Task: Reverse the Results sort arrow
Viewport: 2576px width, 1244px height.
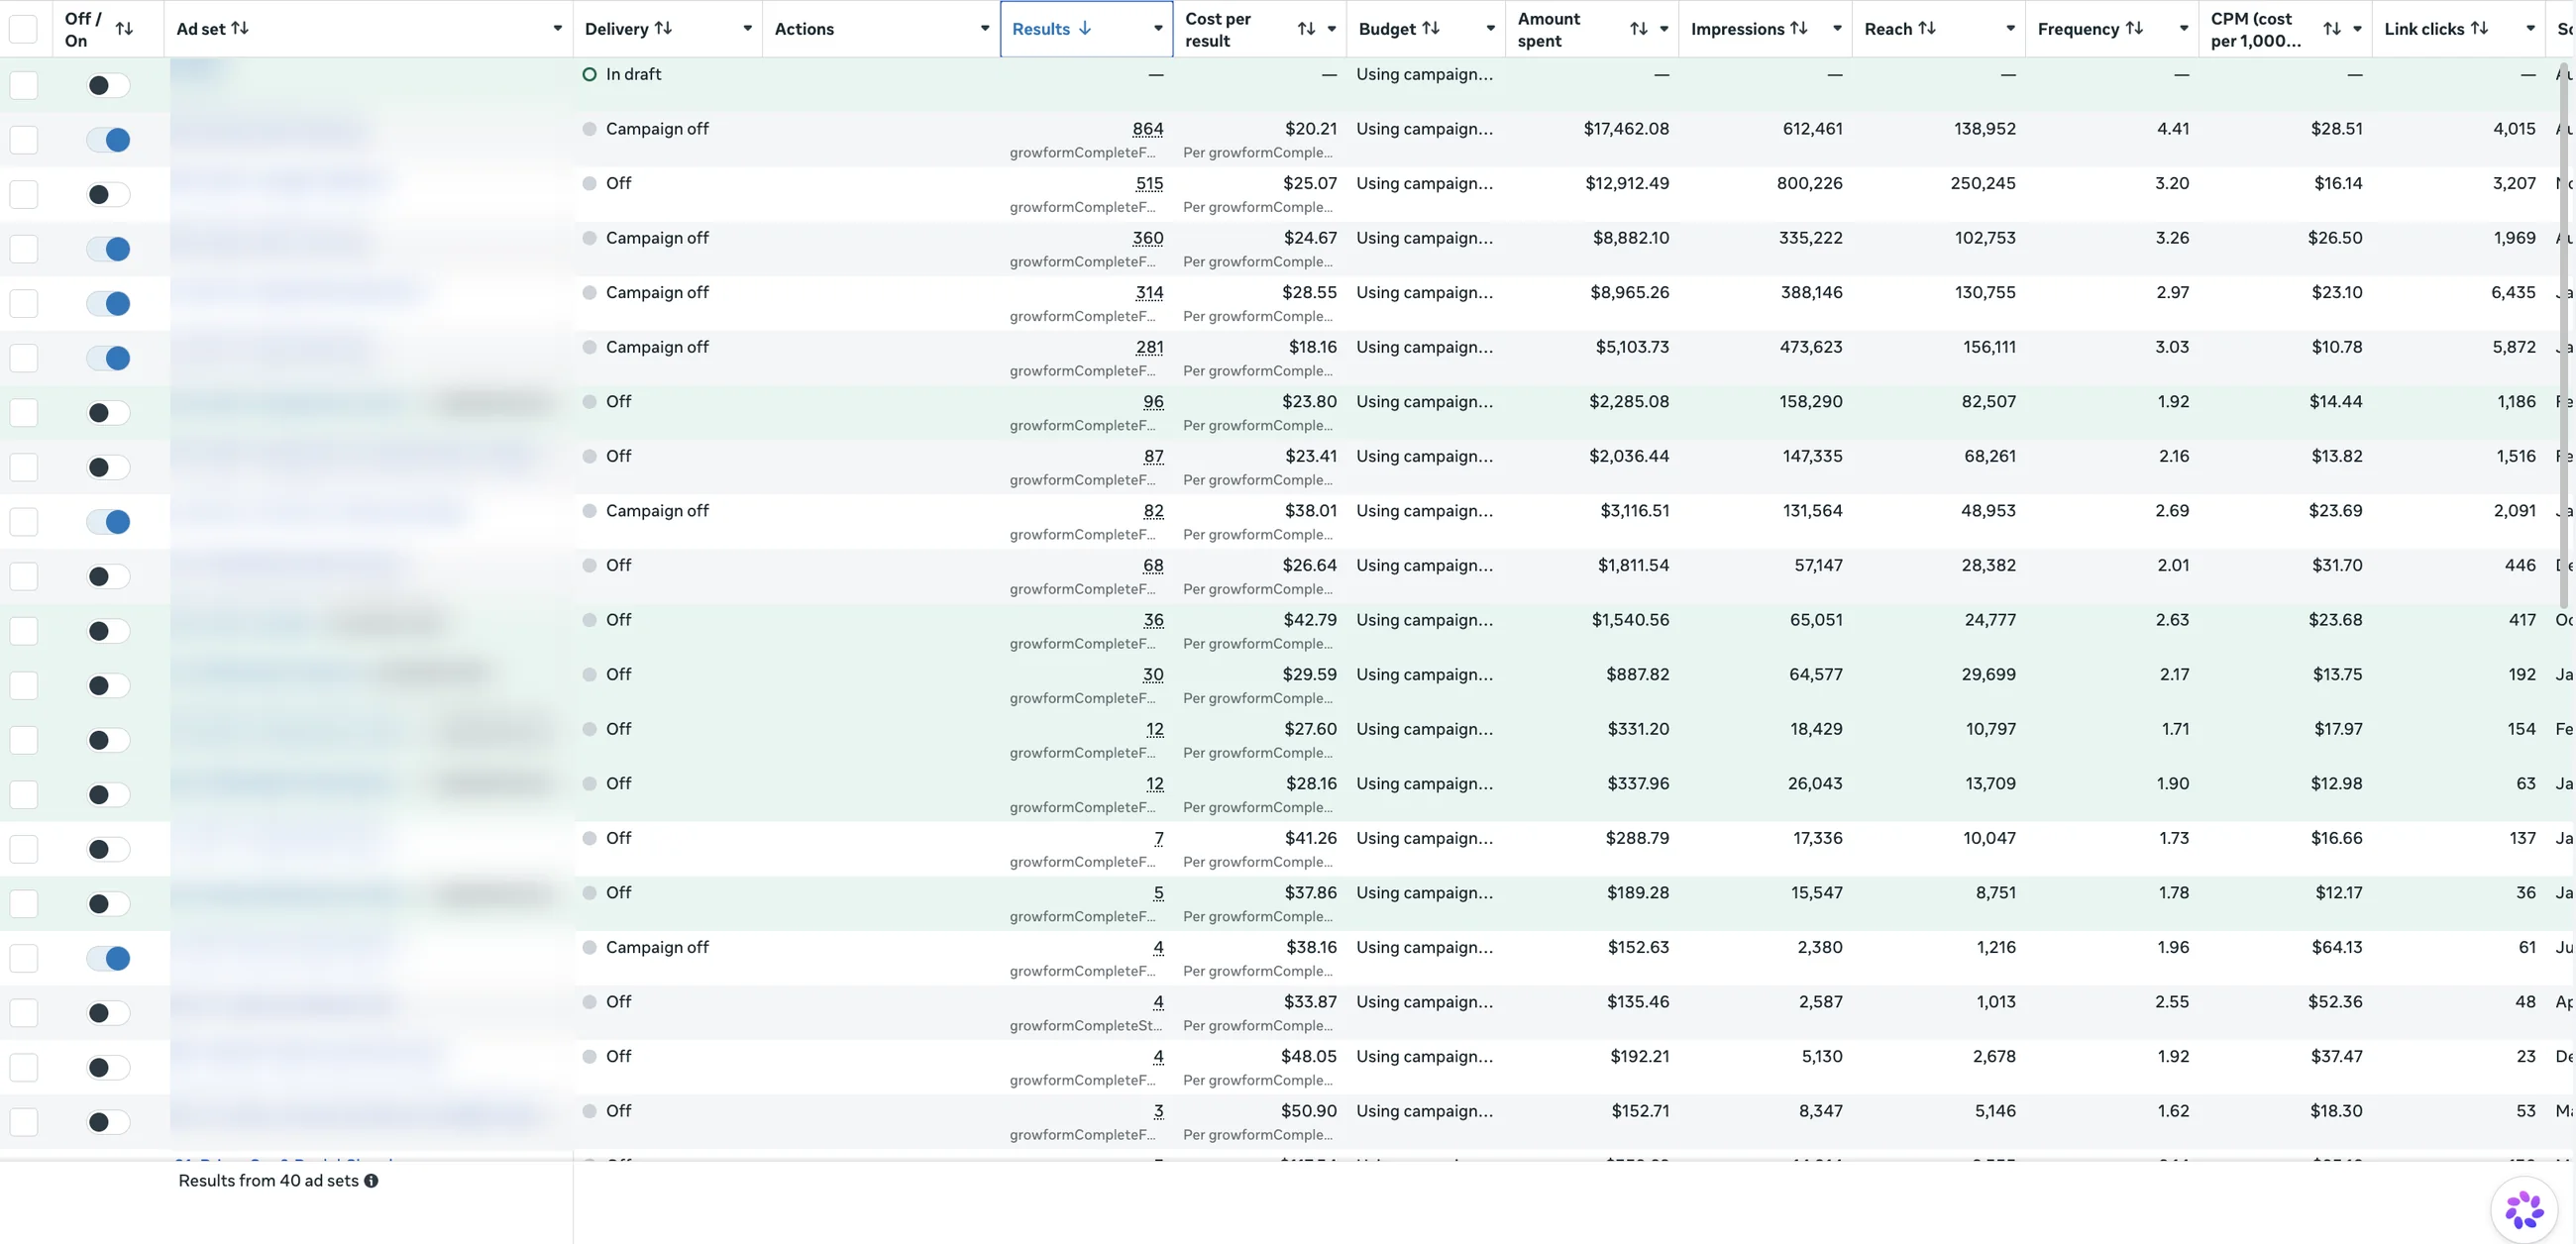Action: pos(1085,29)
